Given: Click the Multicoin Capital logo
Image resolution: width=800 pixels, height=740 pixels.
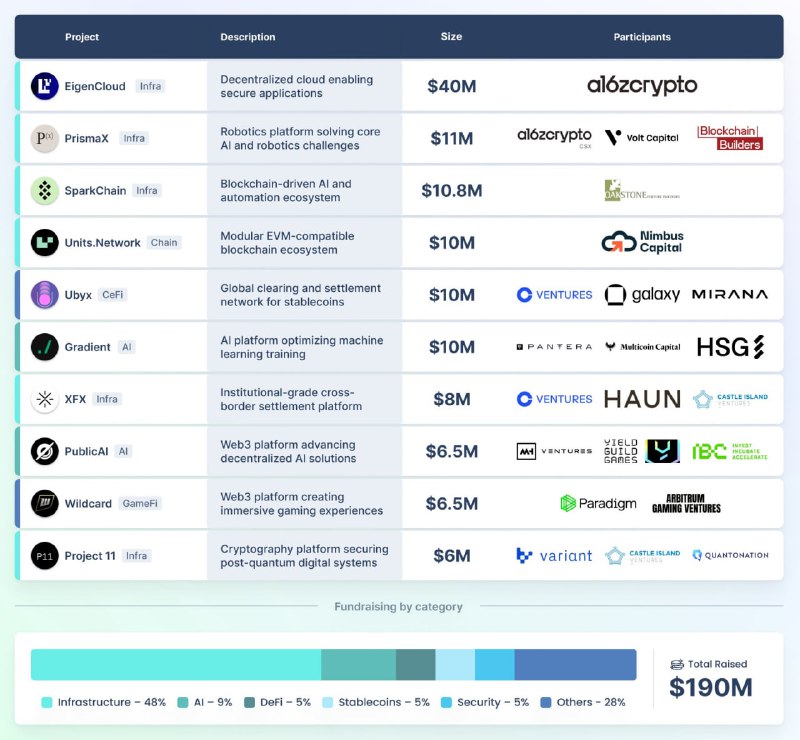Looking at the screenshot, I should [x=642, y=347].
